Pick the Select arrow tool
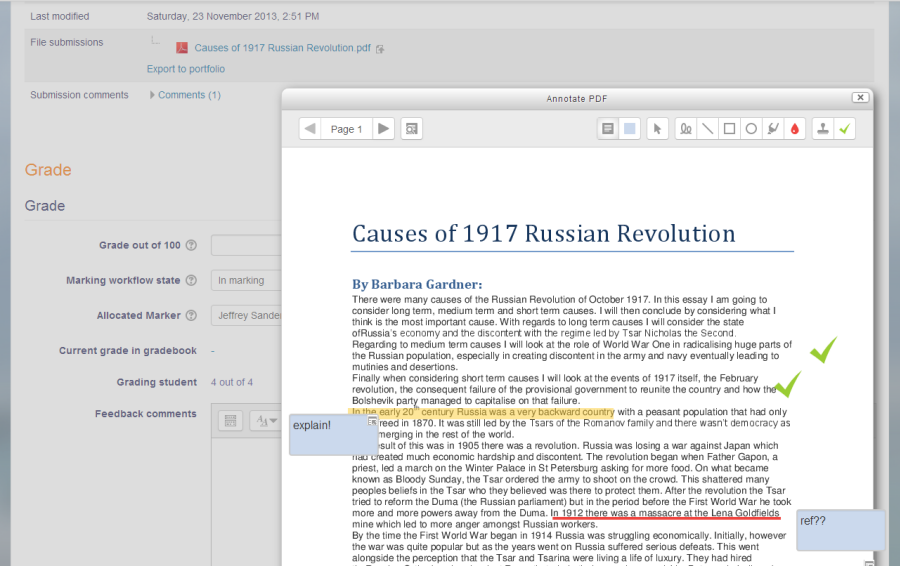This screenshot has width=900, height=566. click(657, 129)
